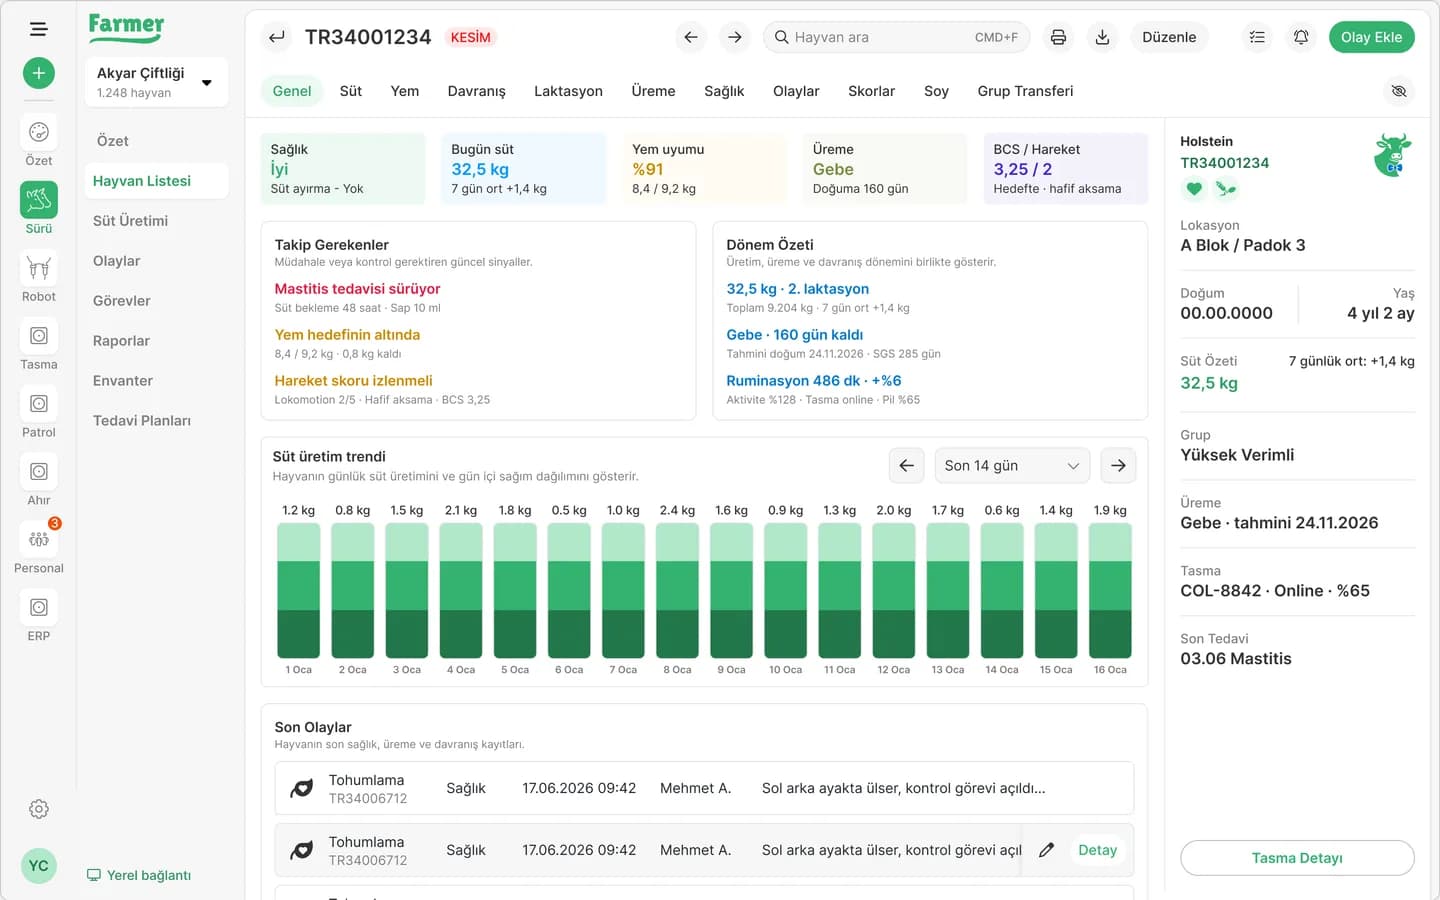
Task: Open the settings gear icon
Action: coord(39,809)
